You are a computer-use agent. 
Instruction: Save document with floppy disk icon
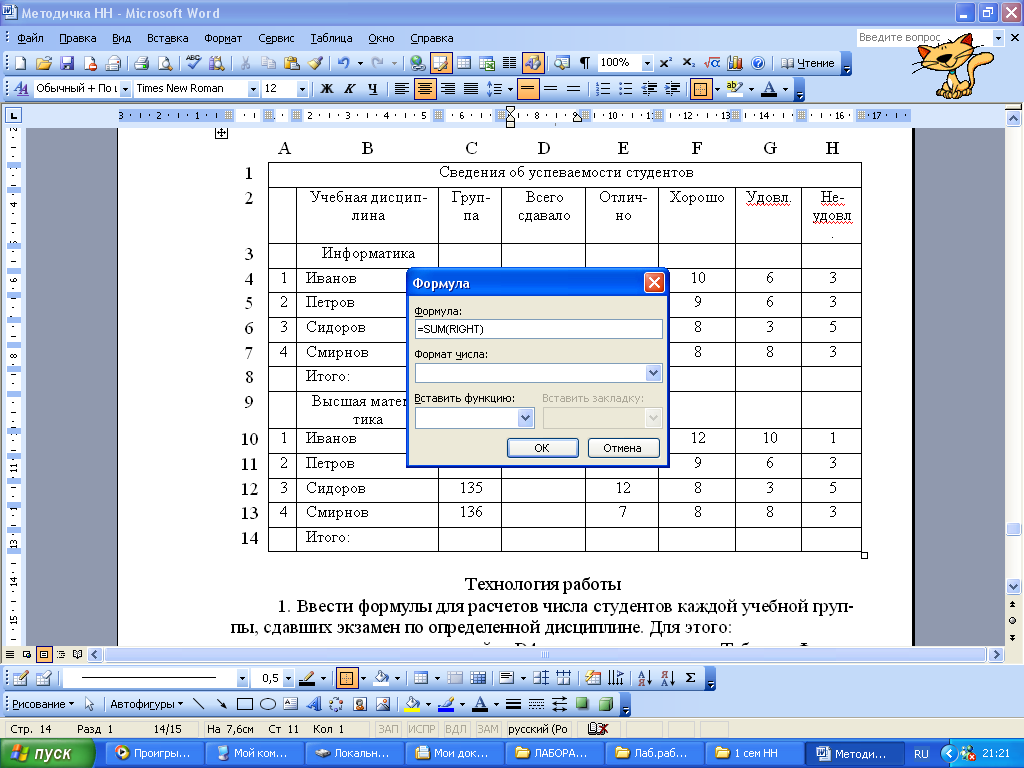[67, 63]
